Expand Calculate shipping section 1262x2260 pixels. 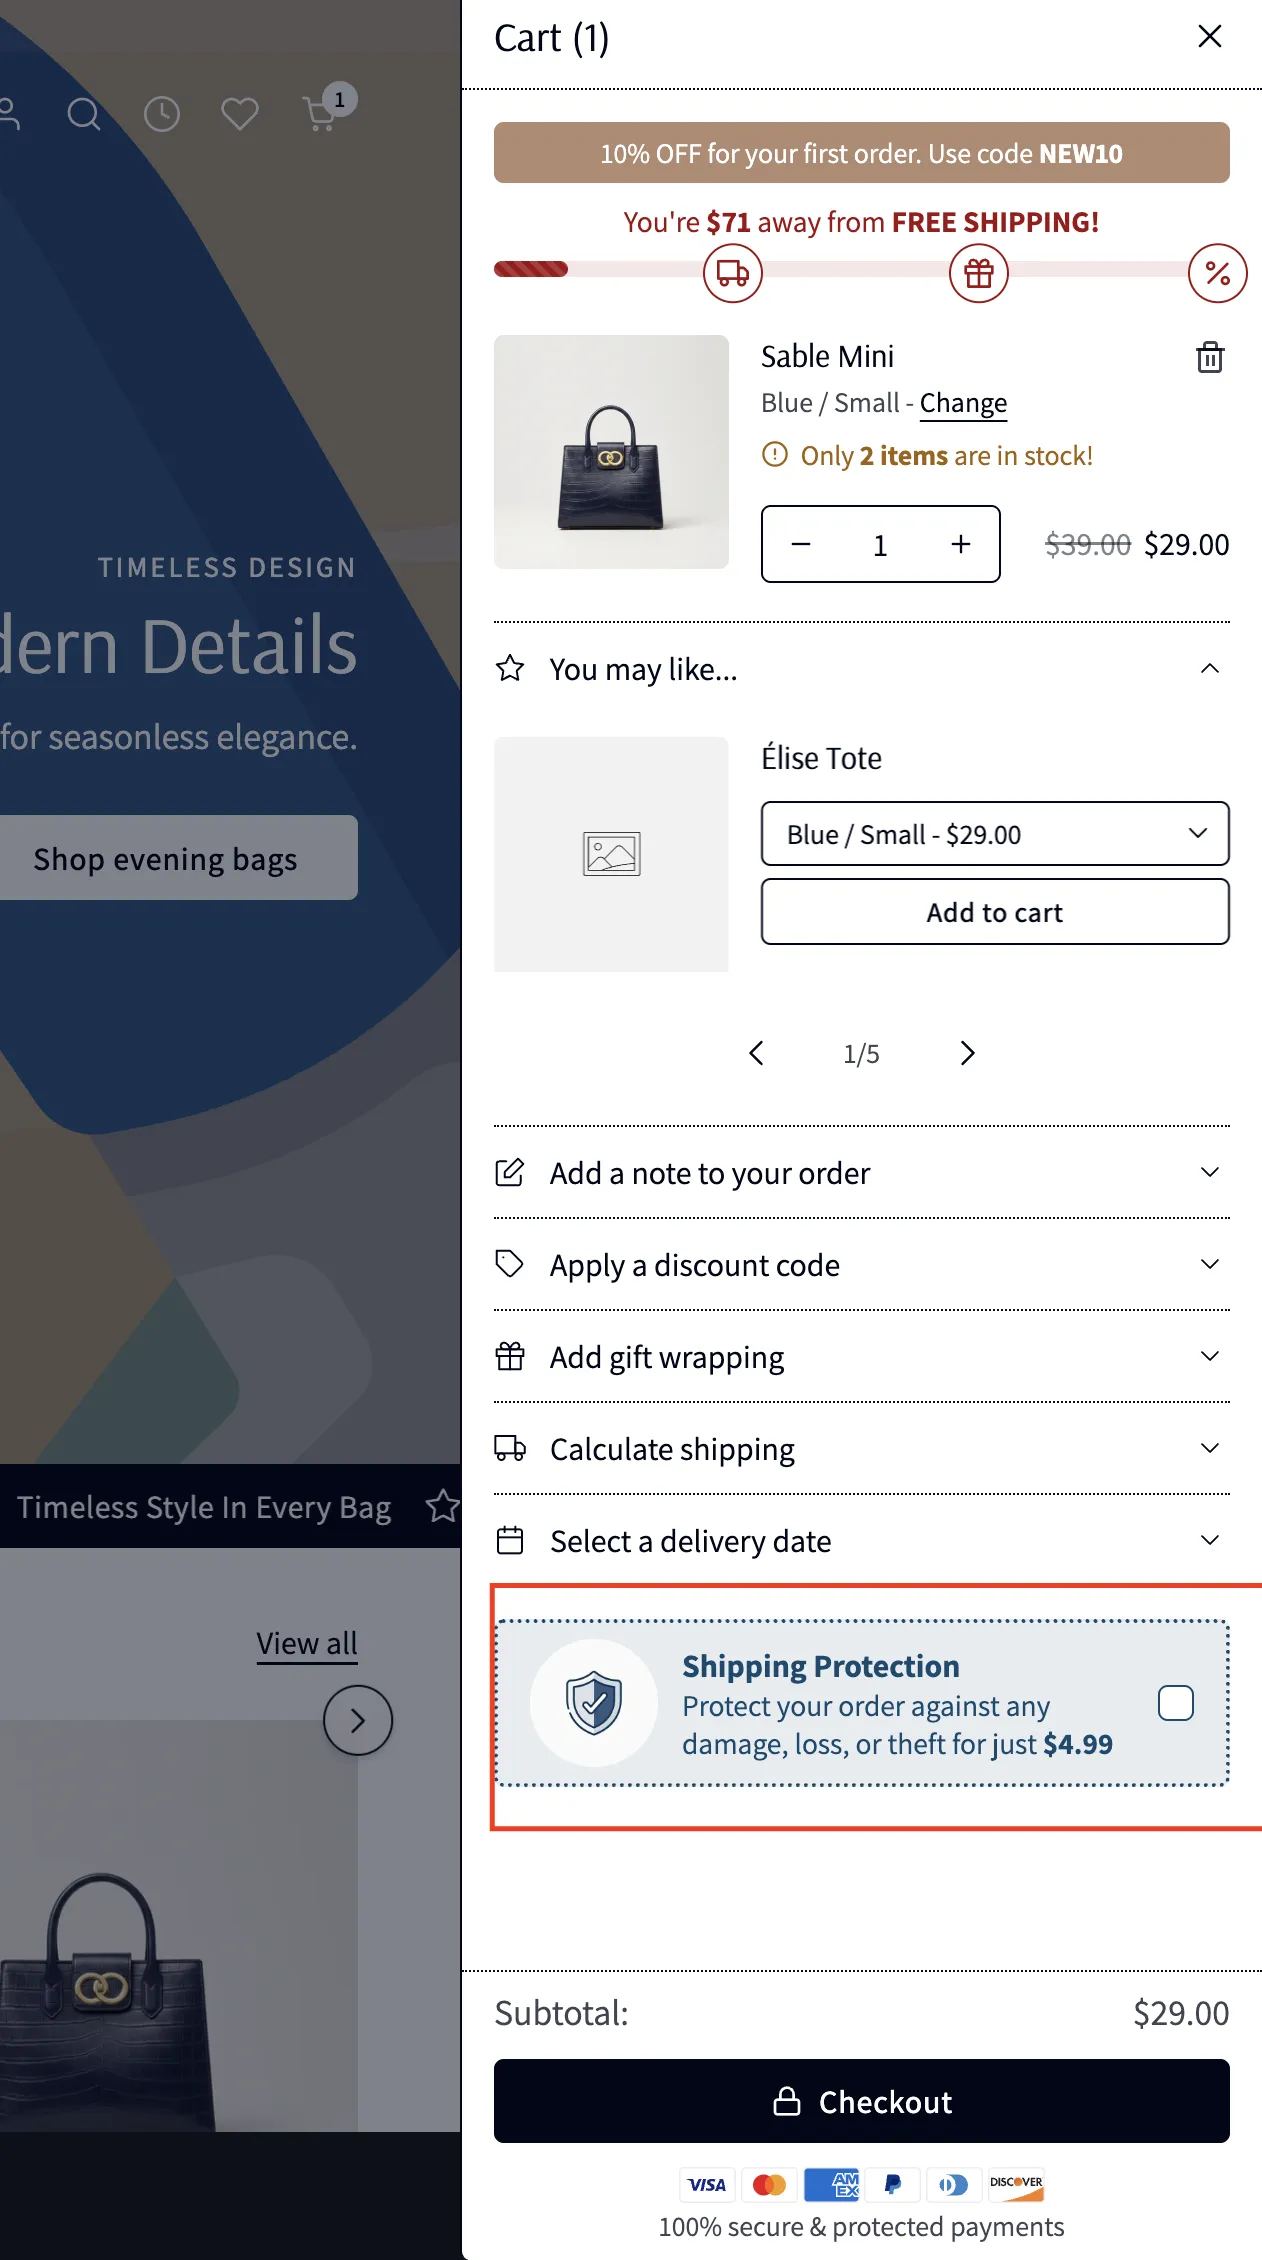861,1449
